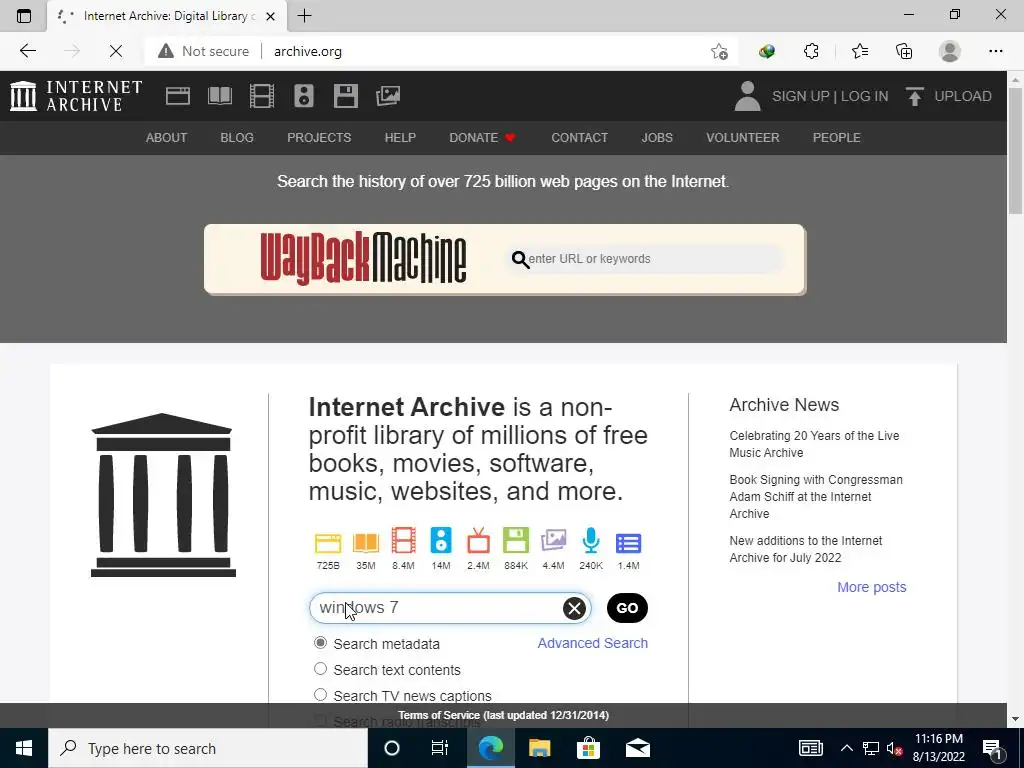Close the Internet Archive browser tab

click(270, 16)
